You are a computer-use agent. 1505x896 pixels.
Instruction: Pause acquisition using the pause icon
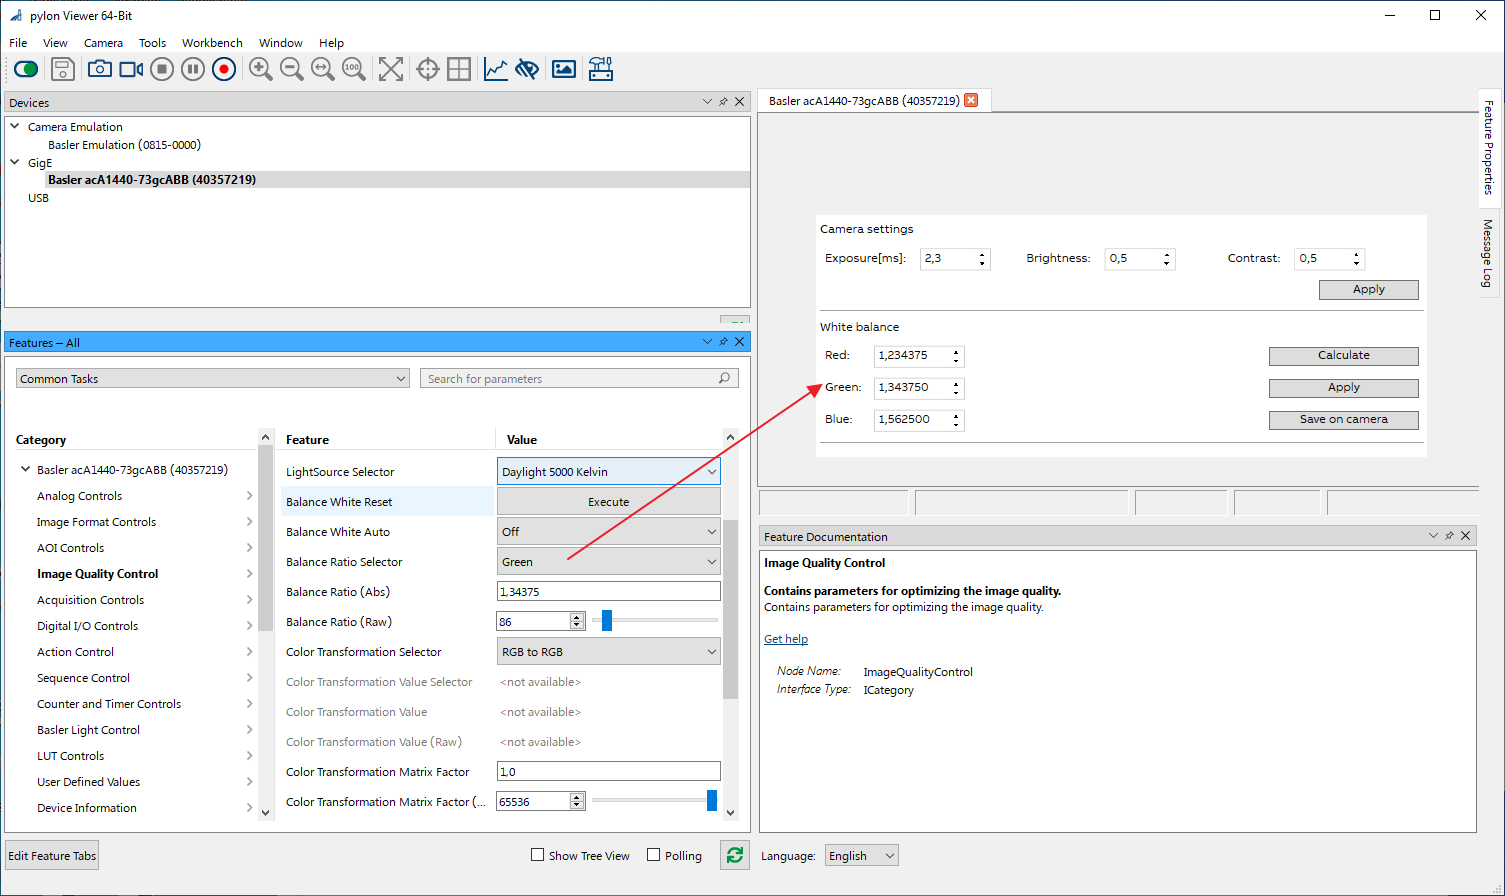point(193,69)
